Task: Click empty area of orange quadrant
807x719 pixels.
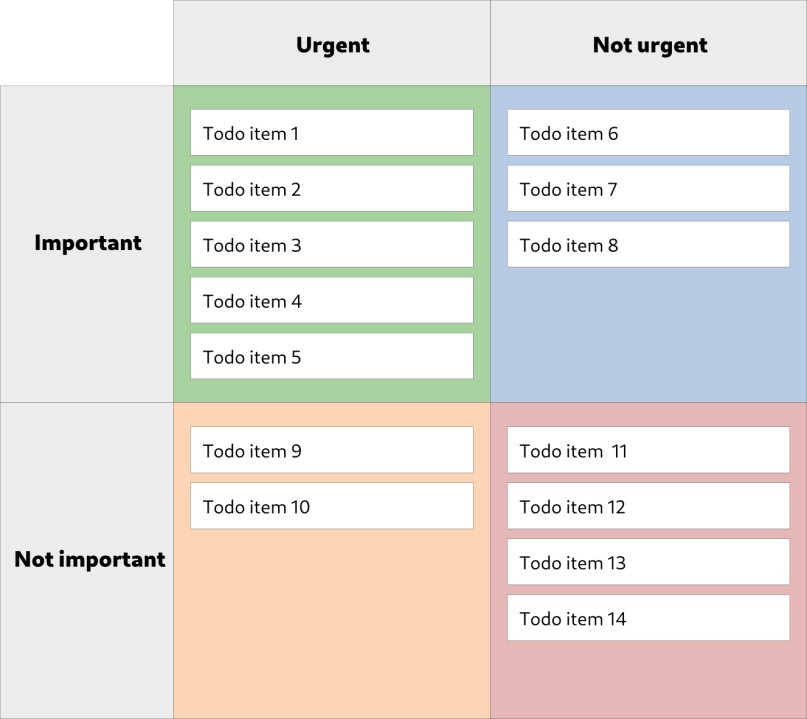Action: [x=331, y=620]
